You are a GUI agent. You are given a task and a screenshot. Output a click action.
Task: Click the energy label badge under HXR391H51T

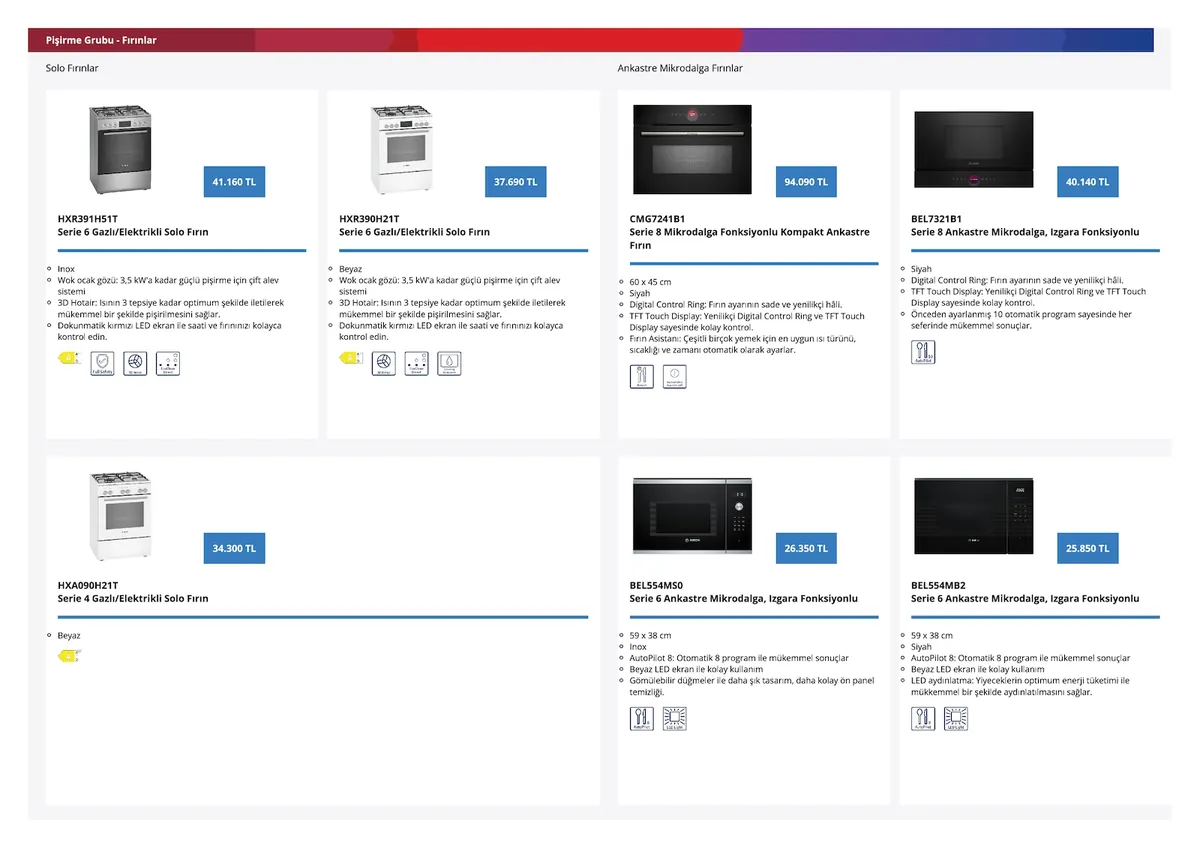pyautogui.click(x=68, y=358)
